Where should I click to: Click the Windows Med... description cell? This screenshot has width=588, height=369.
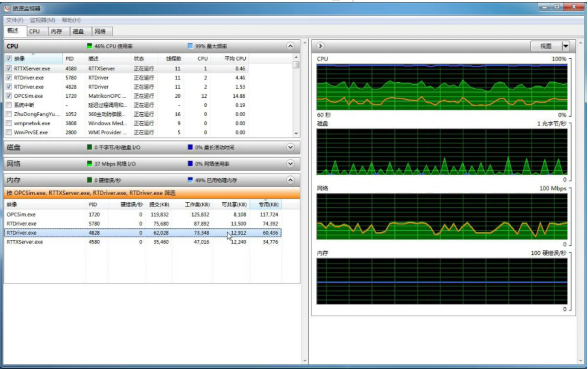tap(107, 123)
